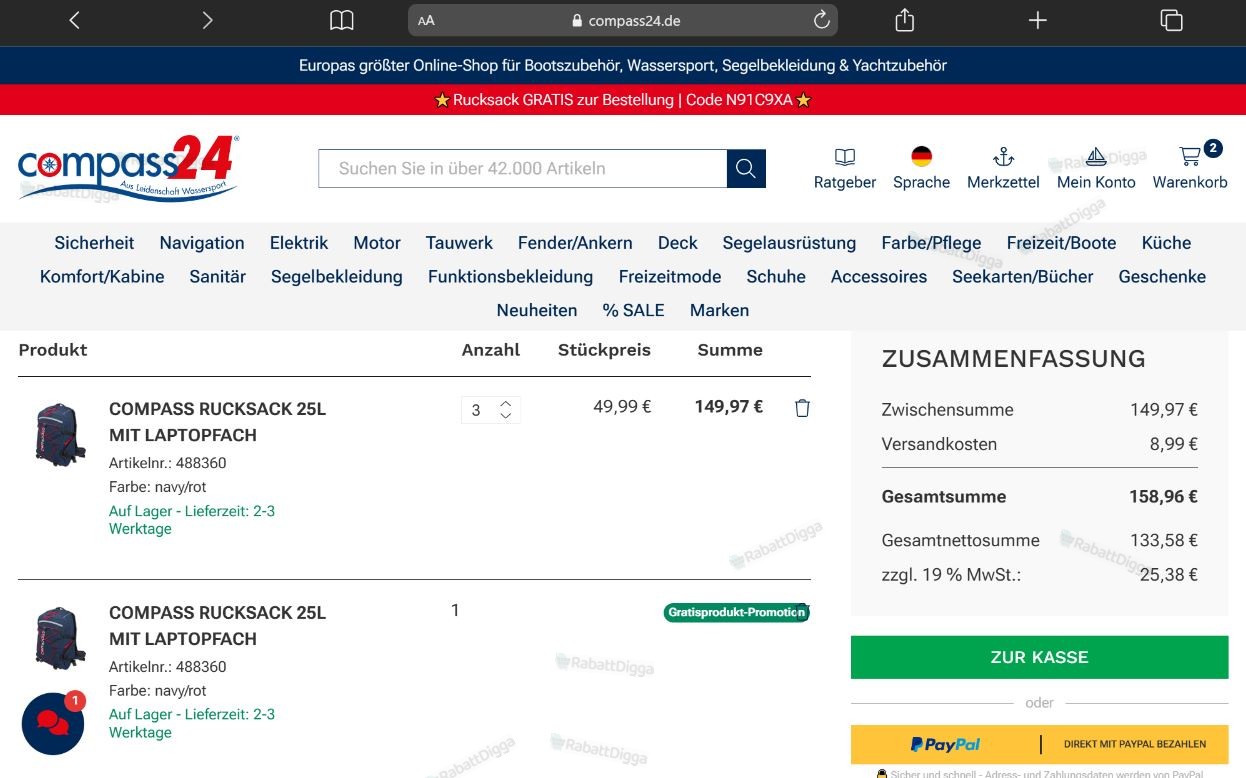Open the % SALE menu item

point(633,310)
